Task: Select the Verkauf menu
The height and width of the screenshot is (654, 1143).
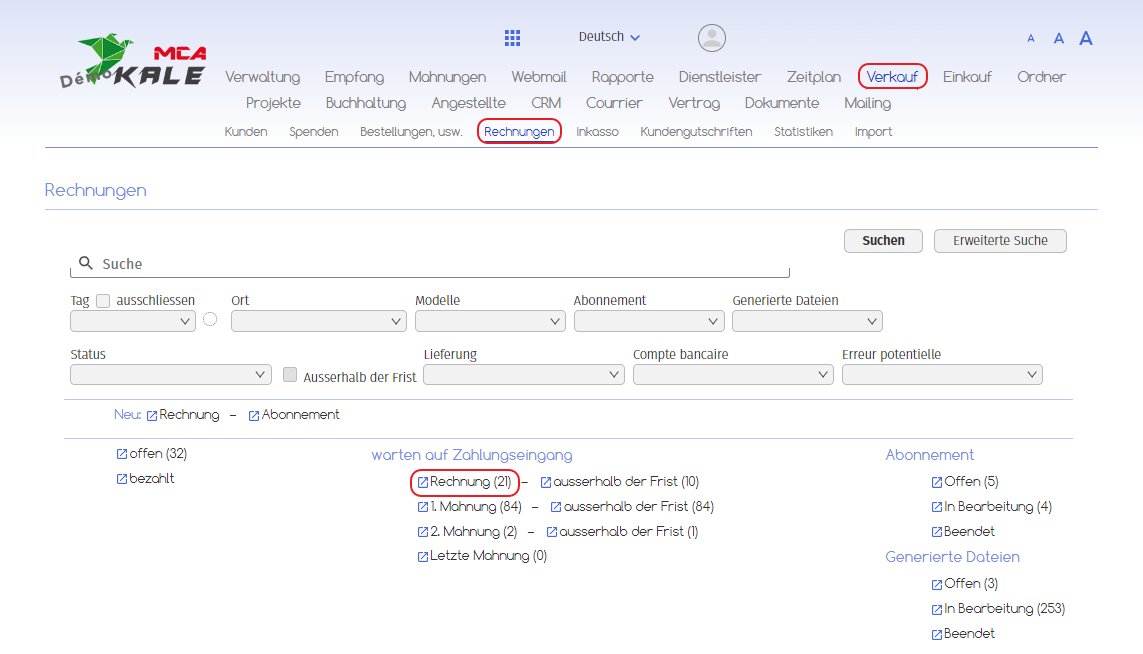Action: pos(892,77)
